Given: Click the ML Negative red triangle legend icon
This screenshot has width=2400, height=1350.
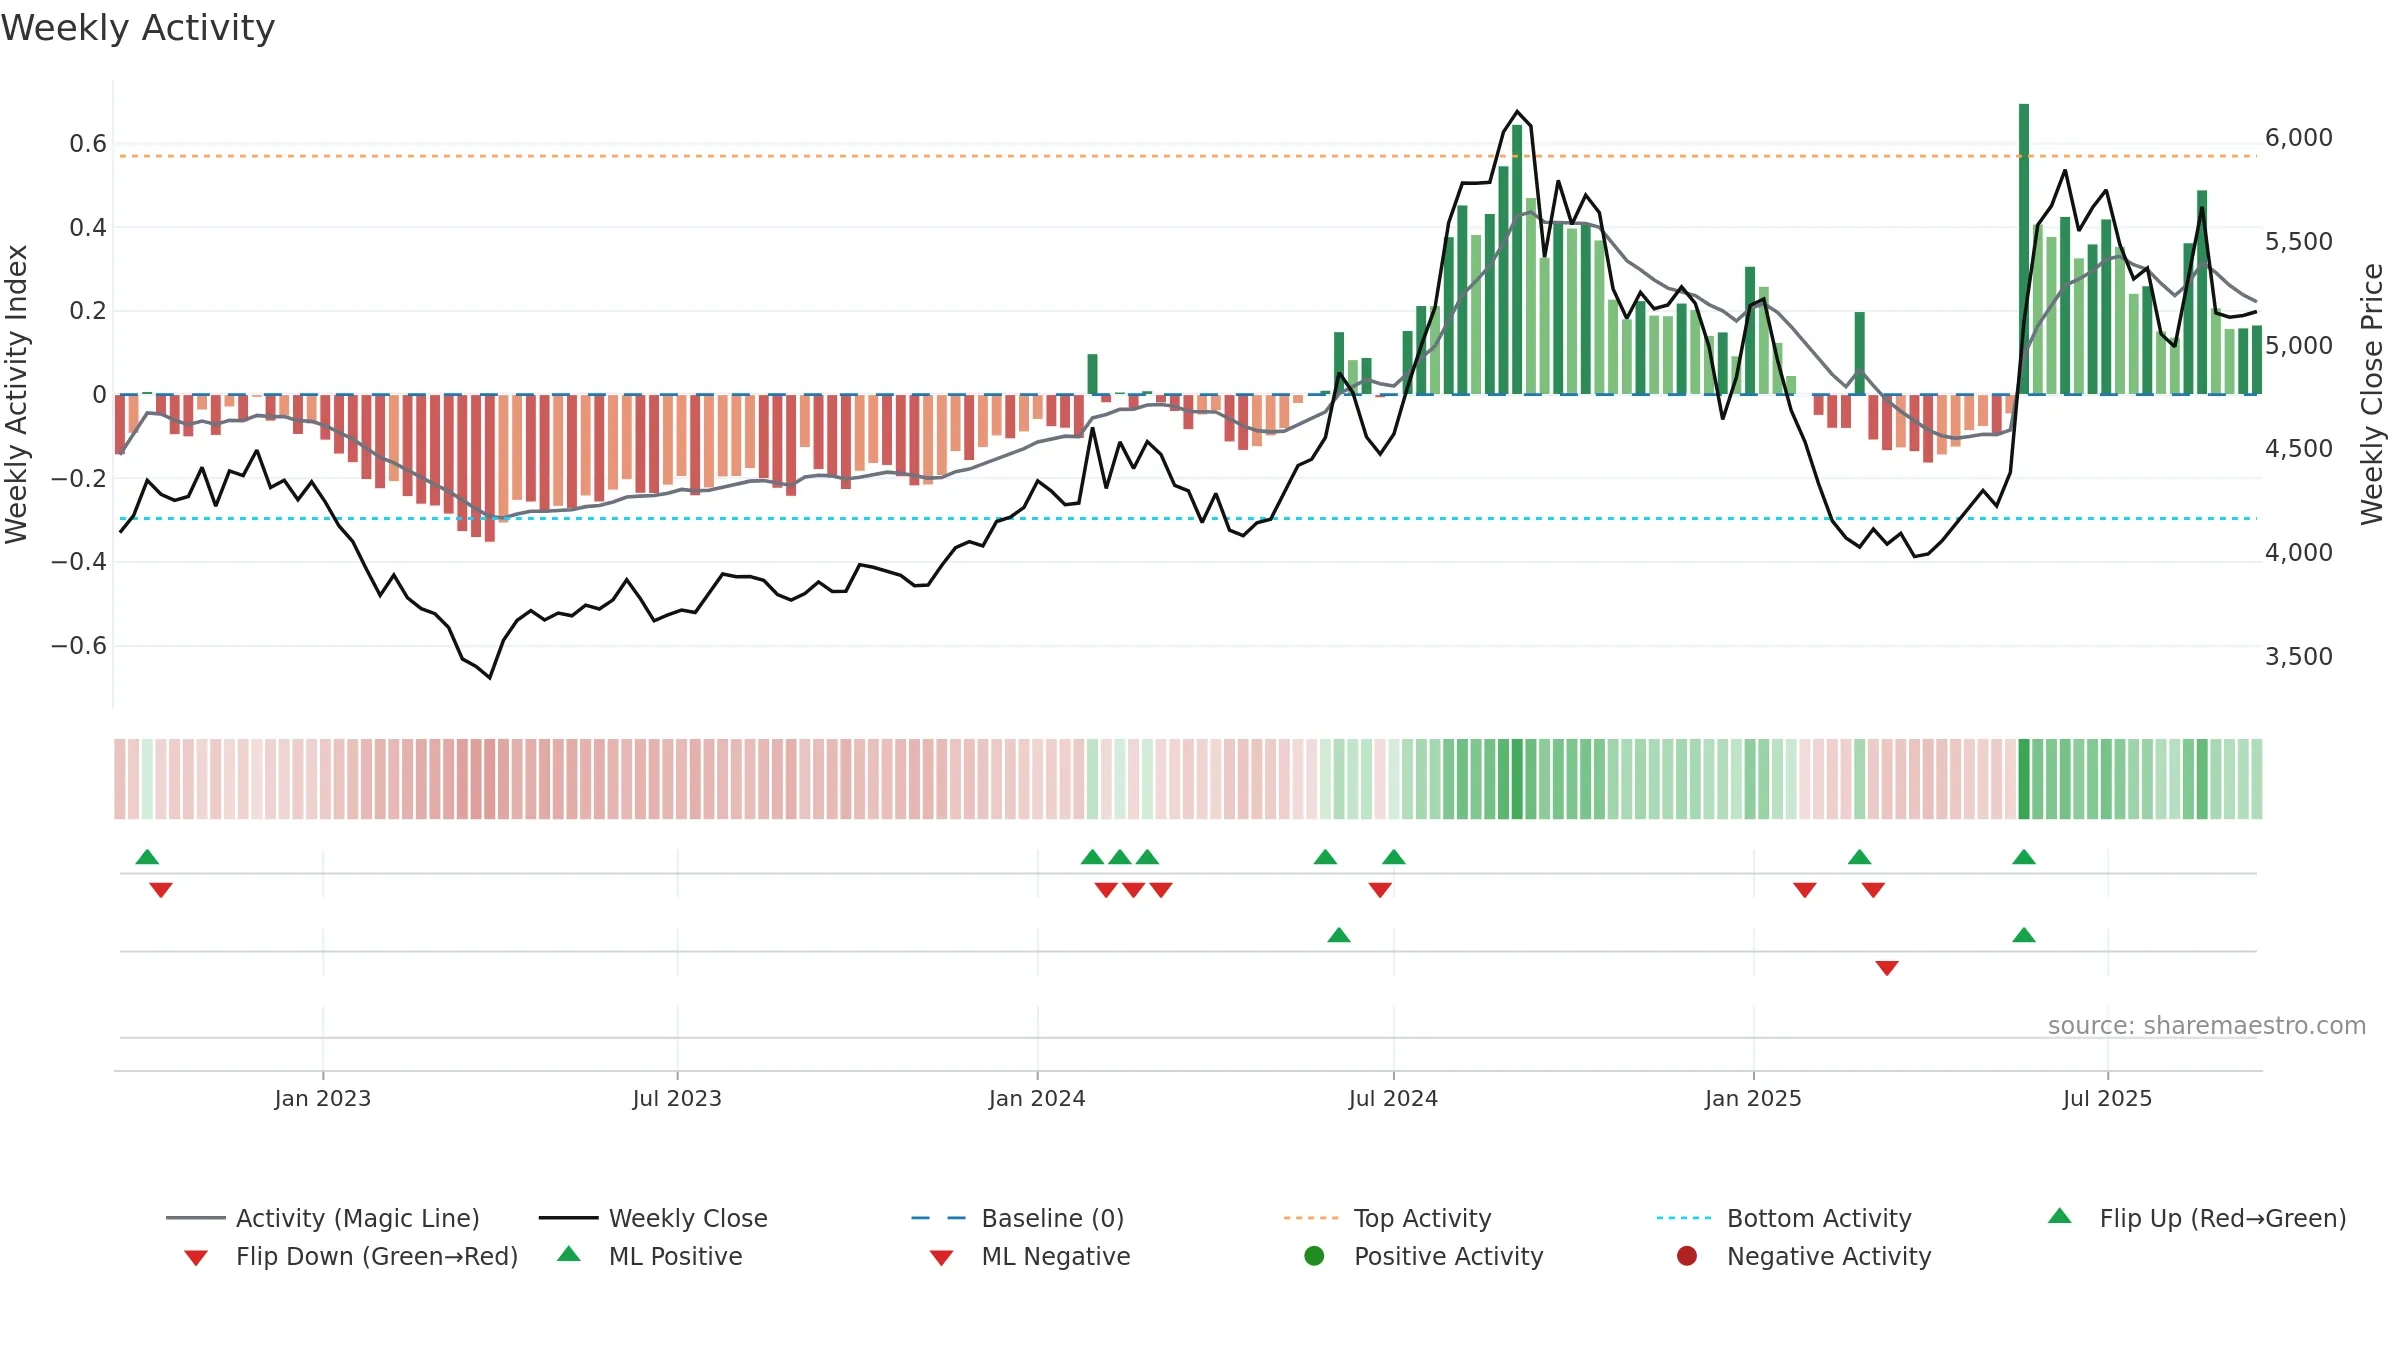Looking at the screenshot, I should (x=941, y=1258).
